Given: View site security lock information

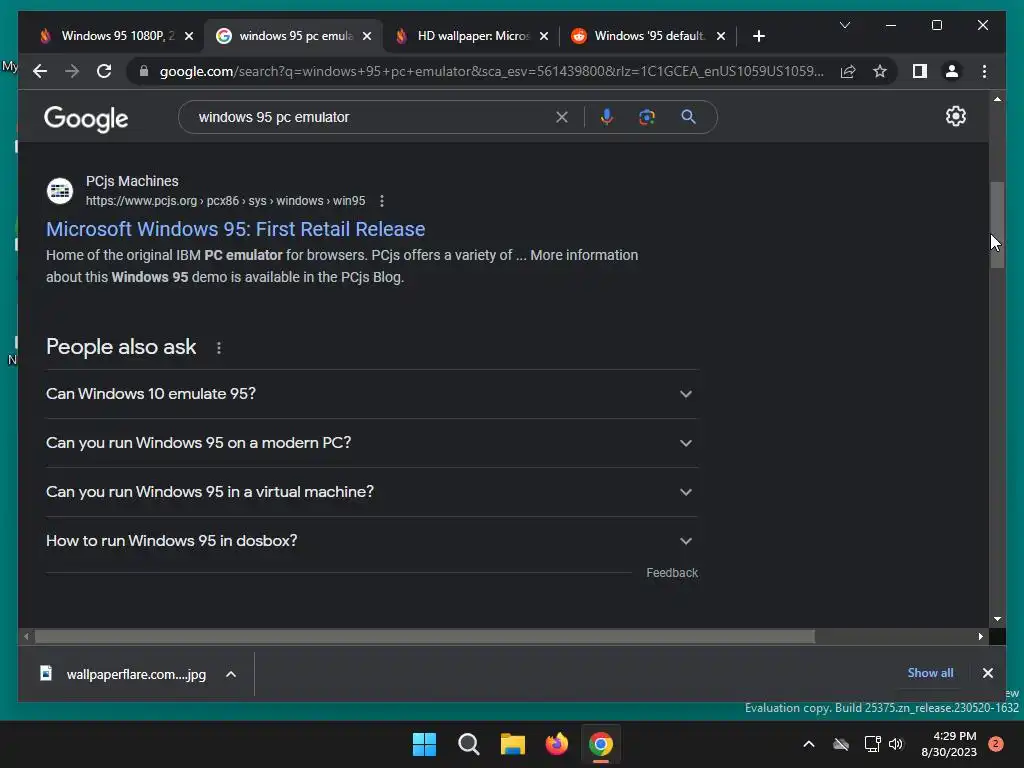Looking at the screenshot, I should 144,71.
